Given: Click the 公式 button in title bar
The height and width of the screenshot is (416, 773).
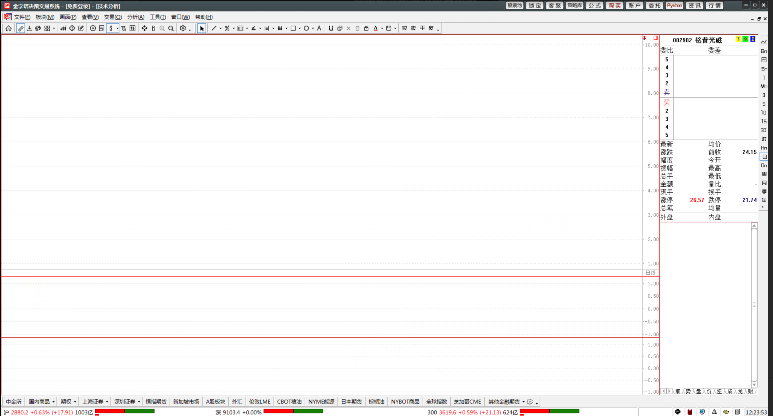Looking at the screenshot, I should 595,5.
